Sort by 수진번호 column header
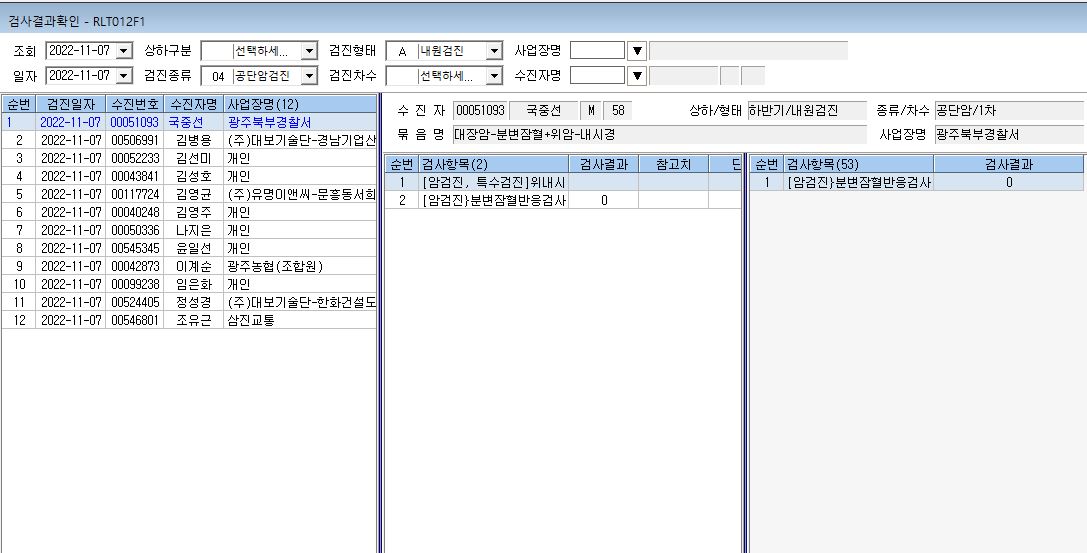 (135, 105)
